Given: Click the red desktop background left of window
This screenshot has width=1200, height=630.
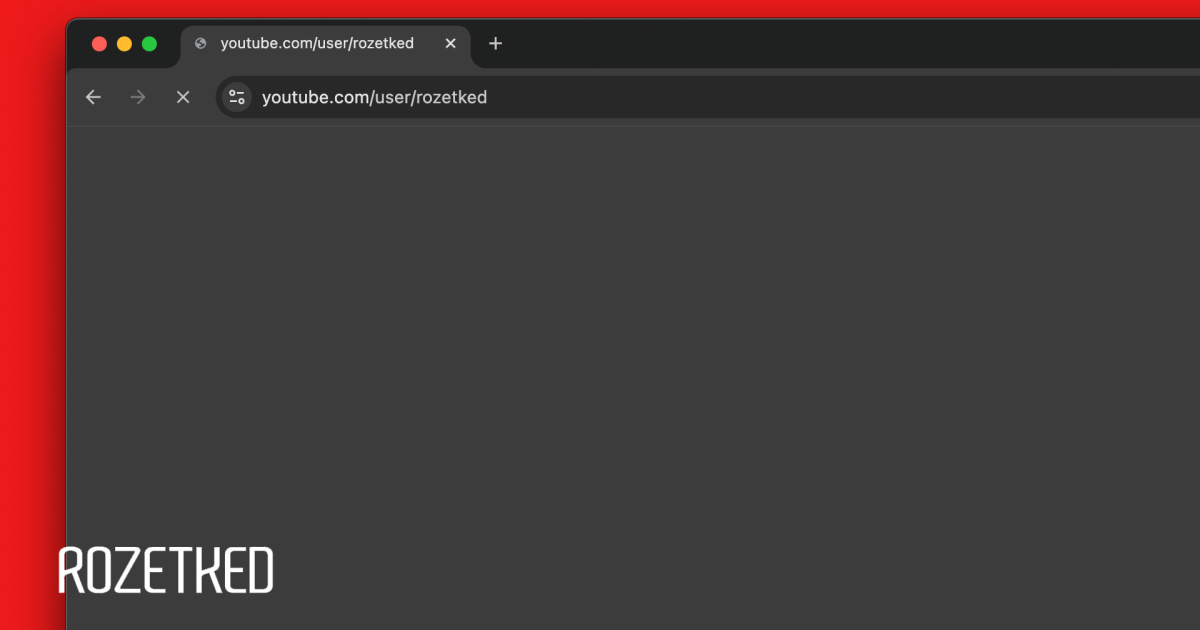Looking at the screenshot, I should click(x=30, y=300).
